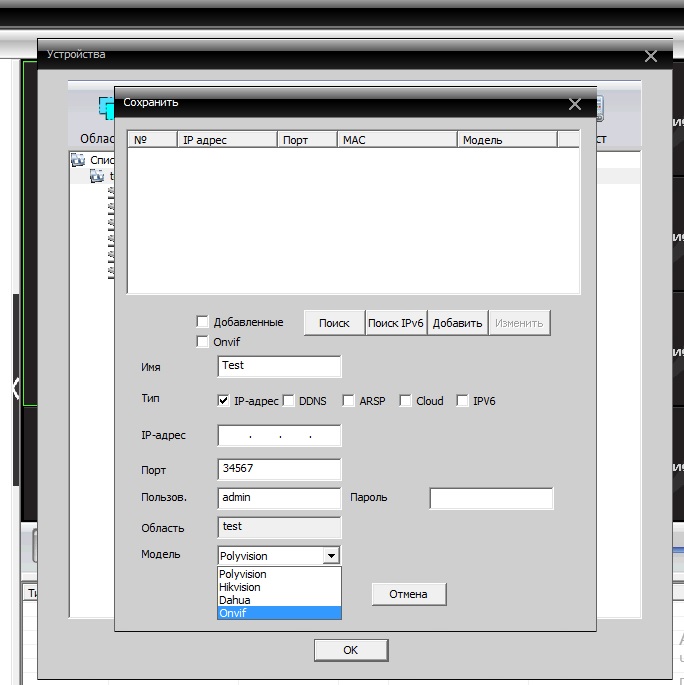The image size is (684, 685).
Task: Sort by the IP адрес column header
Action: (x=227, y=140)
